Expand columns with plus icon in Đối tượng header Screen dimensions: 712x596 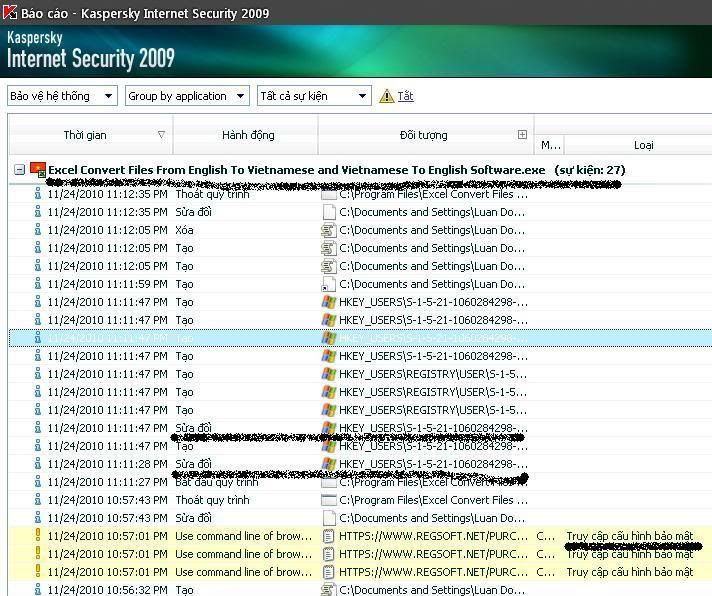522,134
